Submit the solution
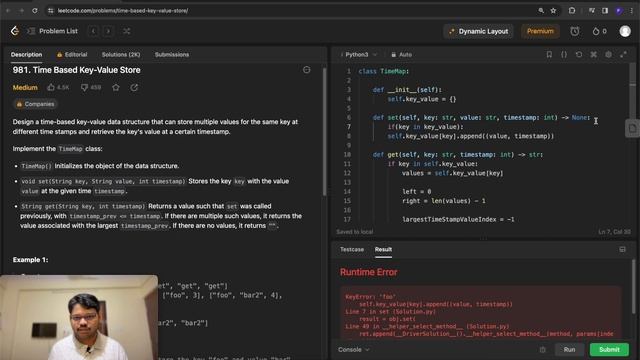Image resolution: width=640 pixels, height=360 pixels. 609,350
